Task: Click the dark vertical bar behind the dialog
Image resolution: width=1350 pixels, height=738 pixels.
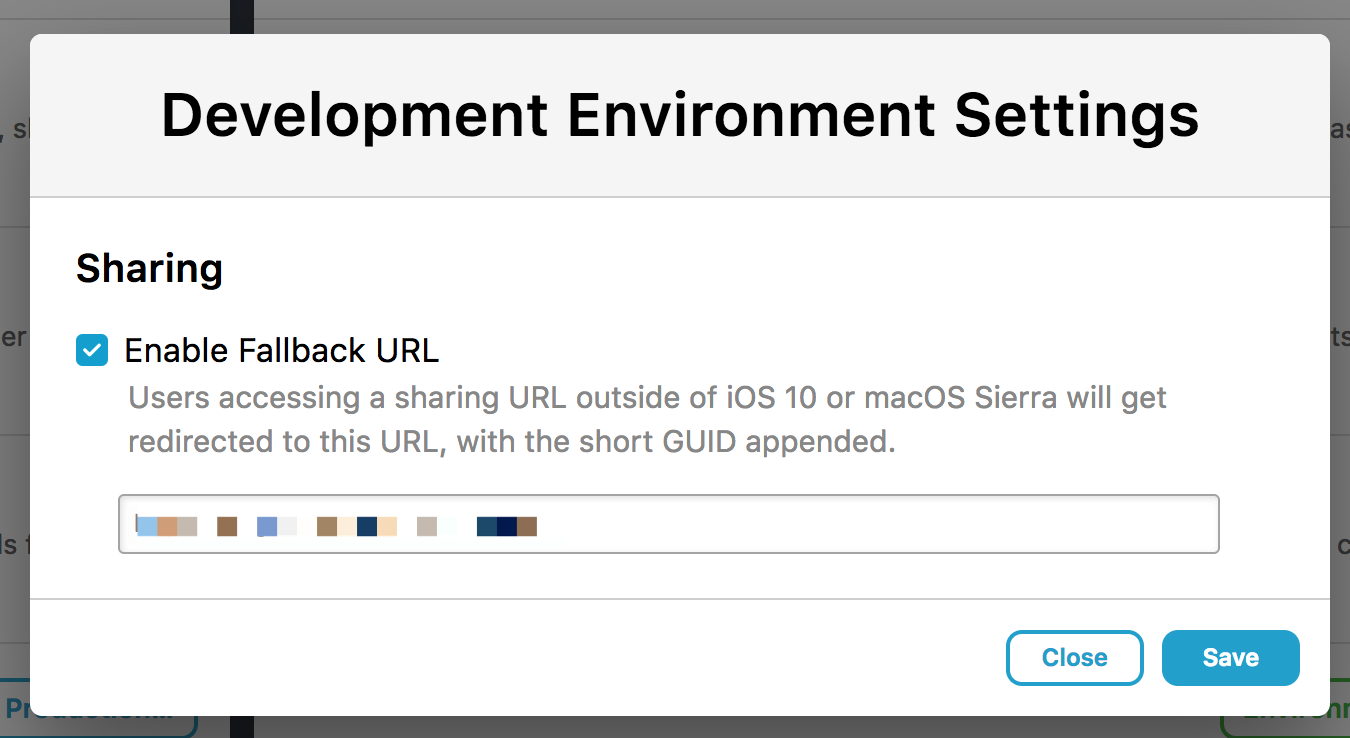Action: pos(241,14)
